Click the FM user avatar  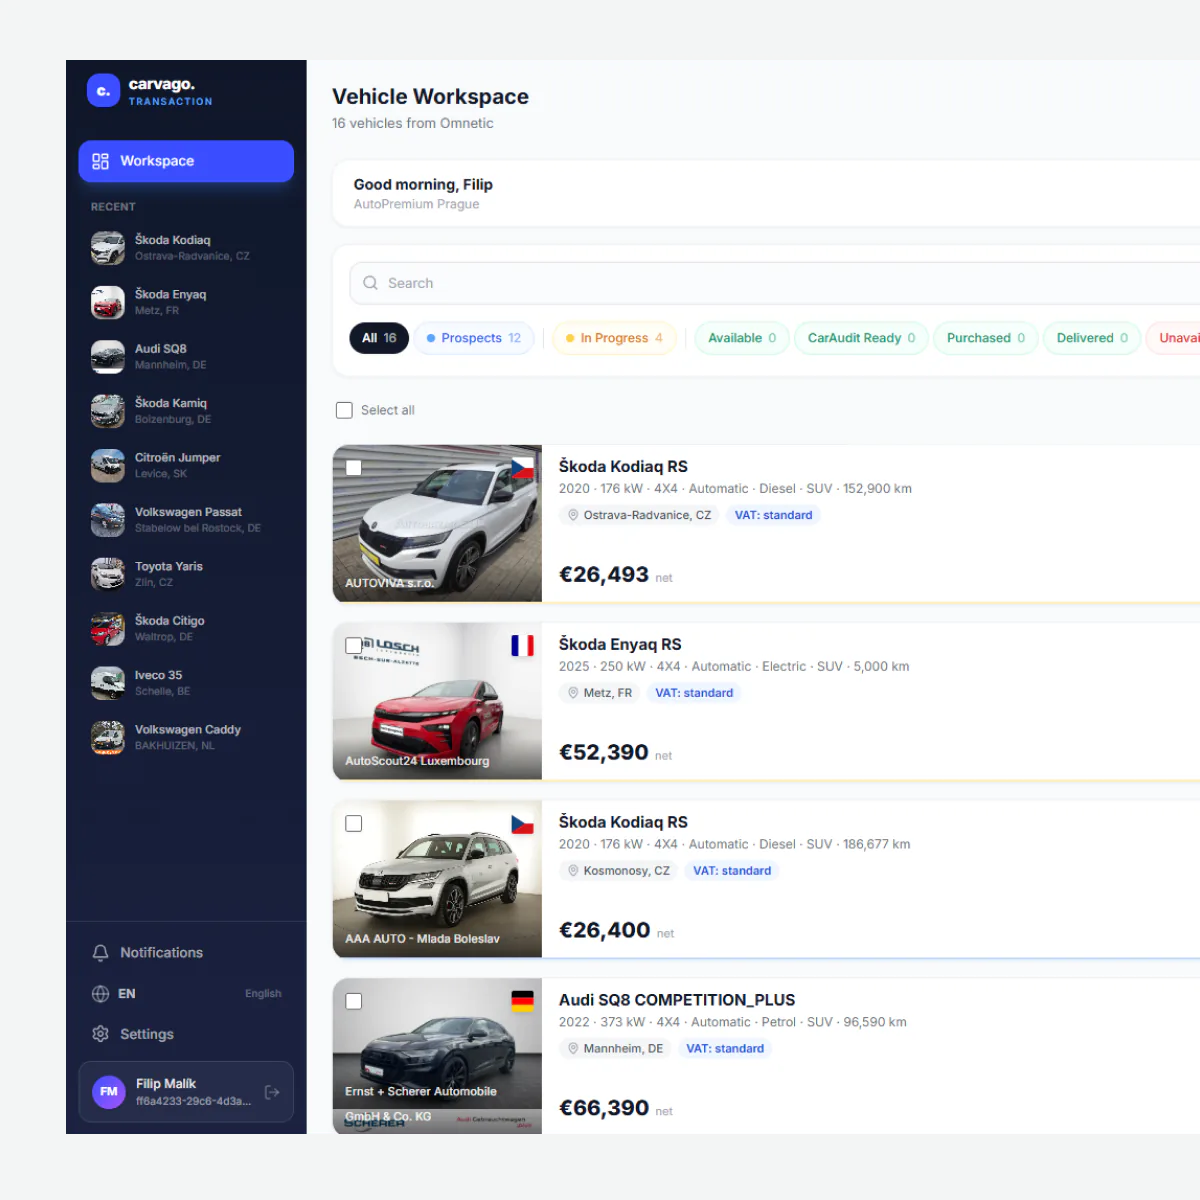click(109, 1092)
